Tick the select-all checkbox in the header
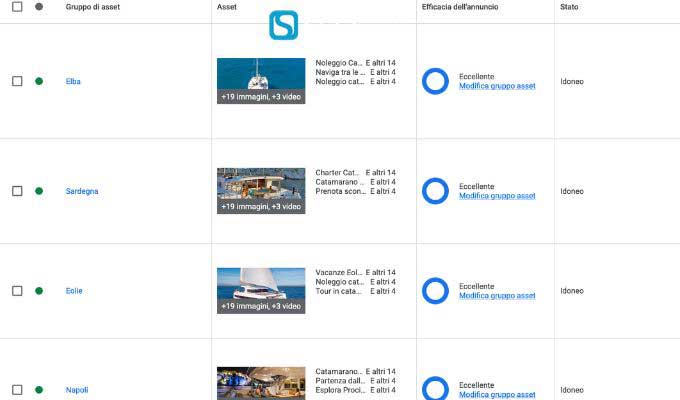Image resolution: width=680 pixels, height=400 pixels. [17, 7]
